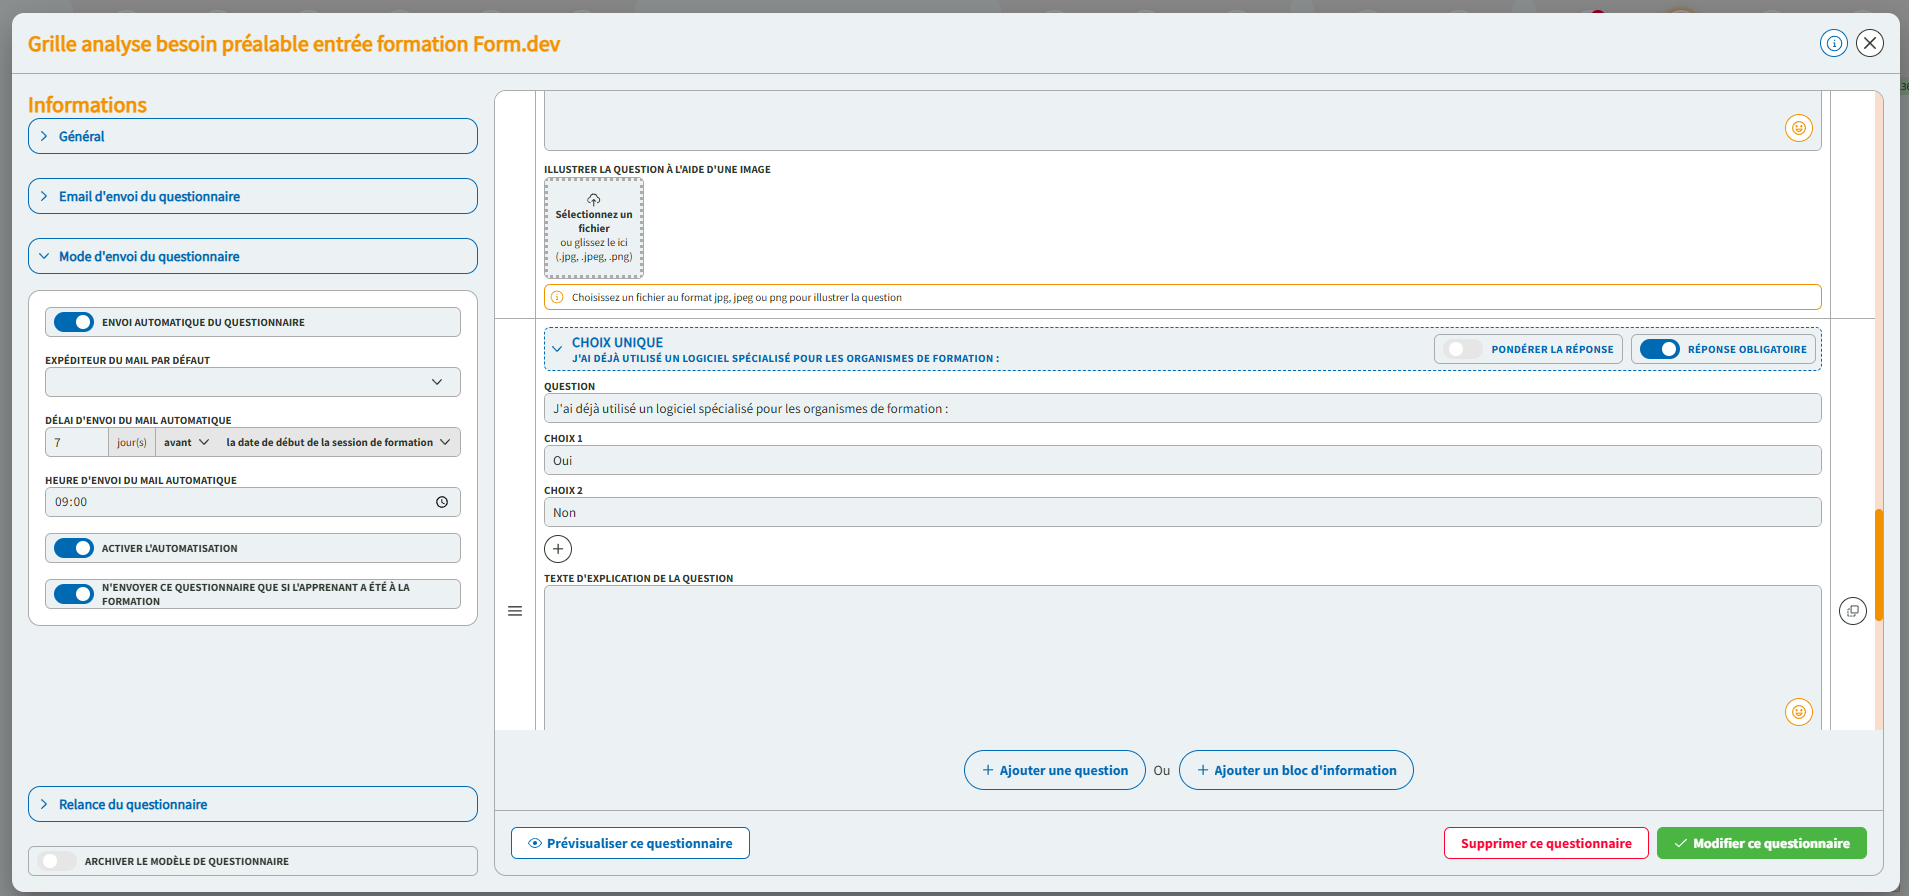The image size is (1909, 896).
Task: Expand Relance du questionnaire section
Action: pyautogui.click(x=252, y=804)
